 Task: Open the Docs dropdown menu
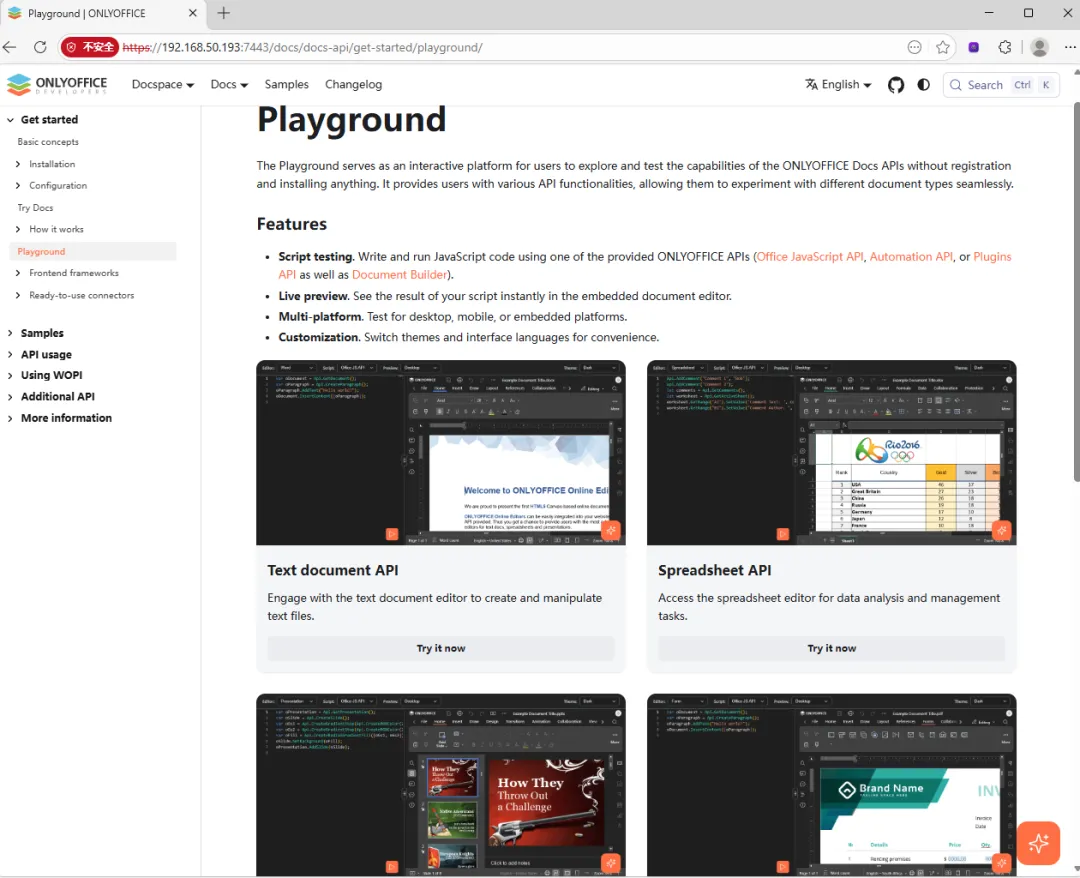[x=229, y=85]
